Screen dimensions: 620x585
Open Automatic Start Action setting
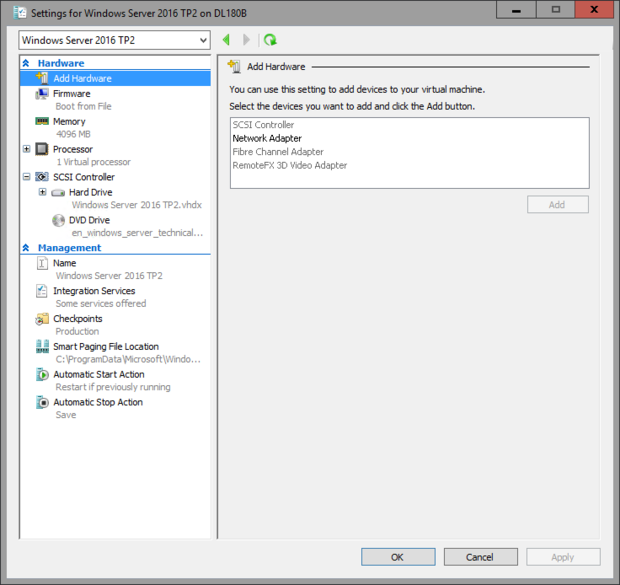(99, 374)
